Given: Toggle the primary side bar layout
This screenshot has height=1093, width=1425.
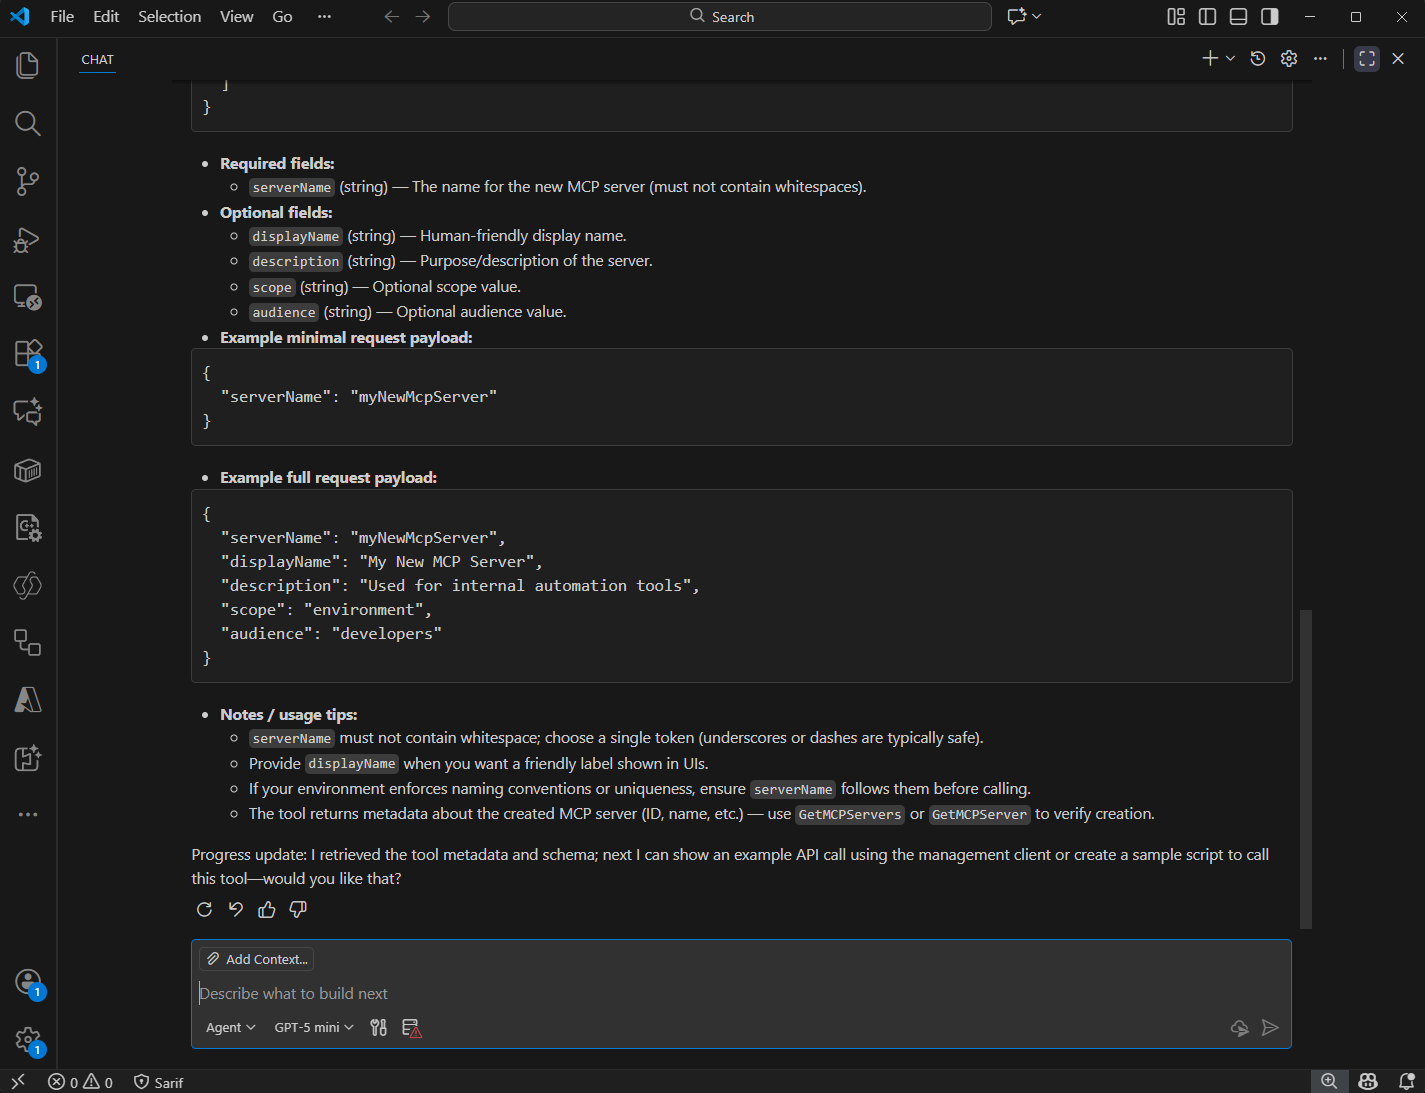Looking at the screenshot, I should pyautogui.click(x=1207, y=17).
